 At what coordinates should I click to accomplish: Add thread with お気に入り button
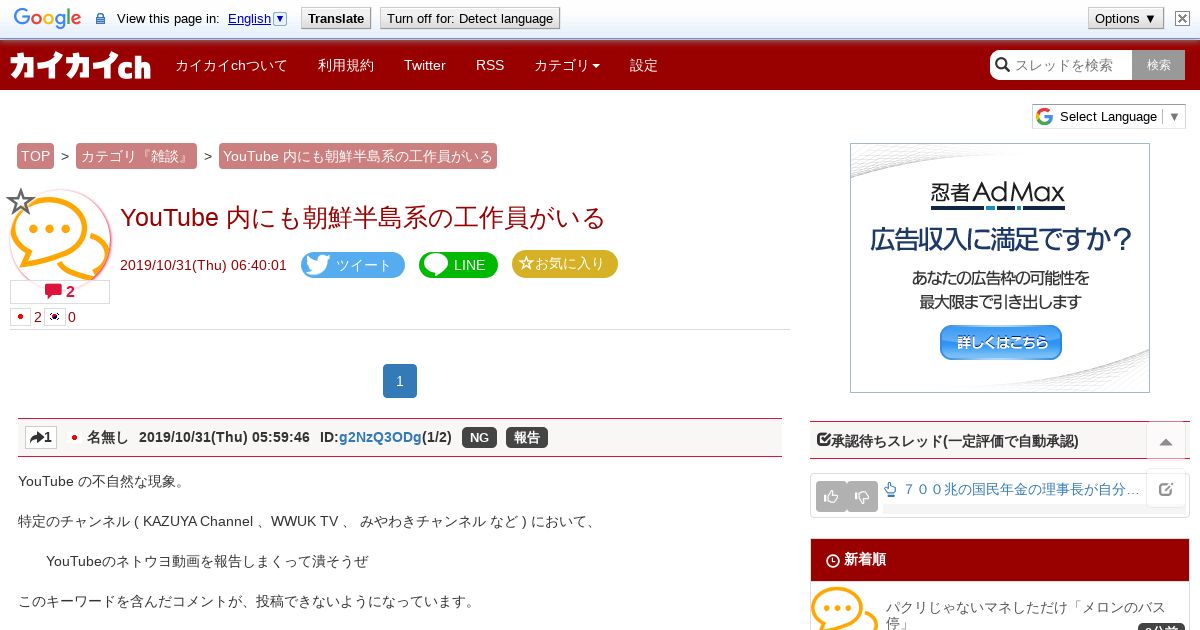click(x=565, y=264)
